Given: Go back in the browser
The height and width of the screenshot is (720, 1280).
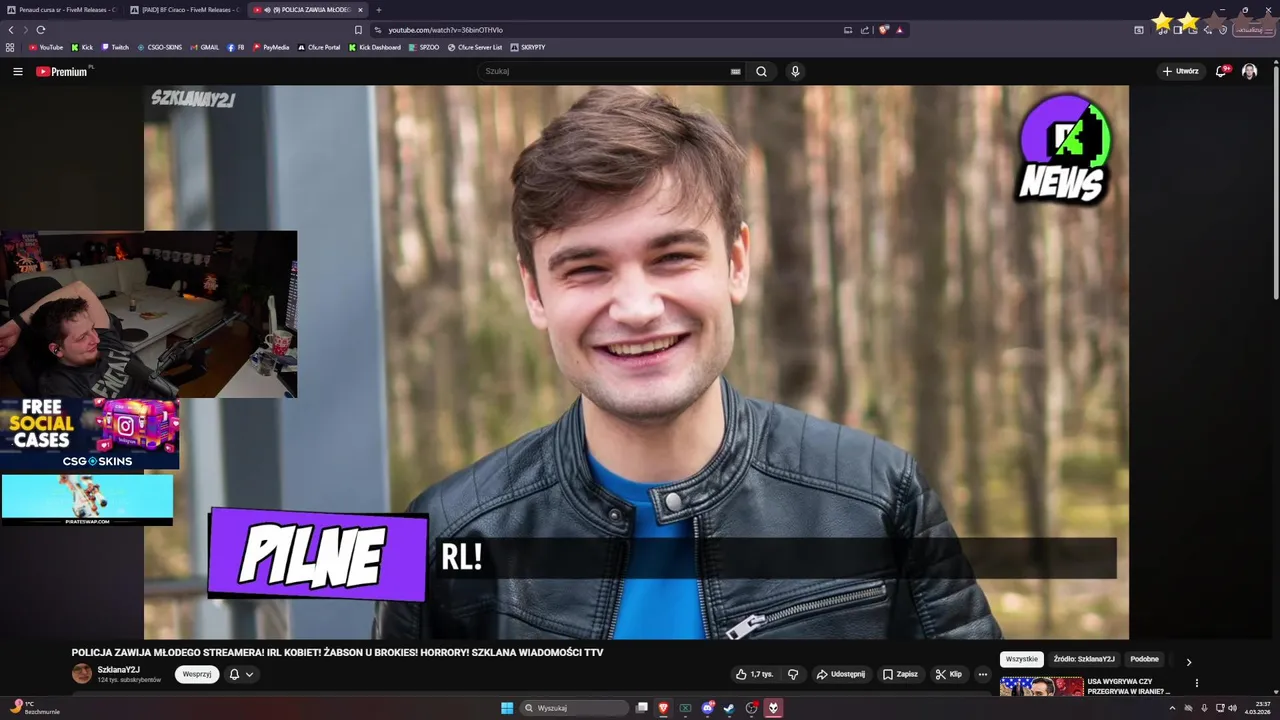Looking at the screenshot, I should click(12, 30).
